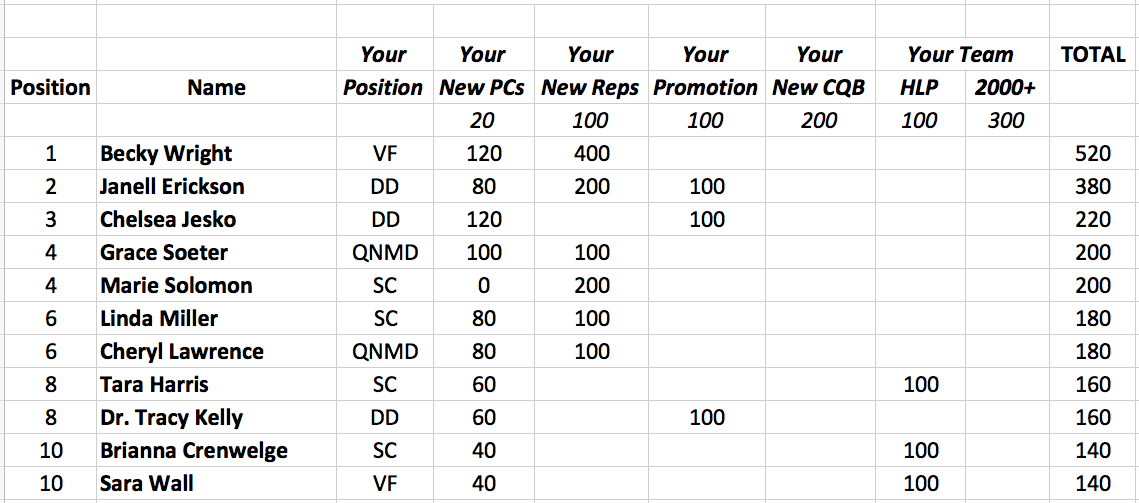The image size is (1139, 503).
Task: Select the Becky Wright name cell
Action: click(166, 154)
